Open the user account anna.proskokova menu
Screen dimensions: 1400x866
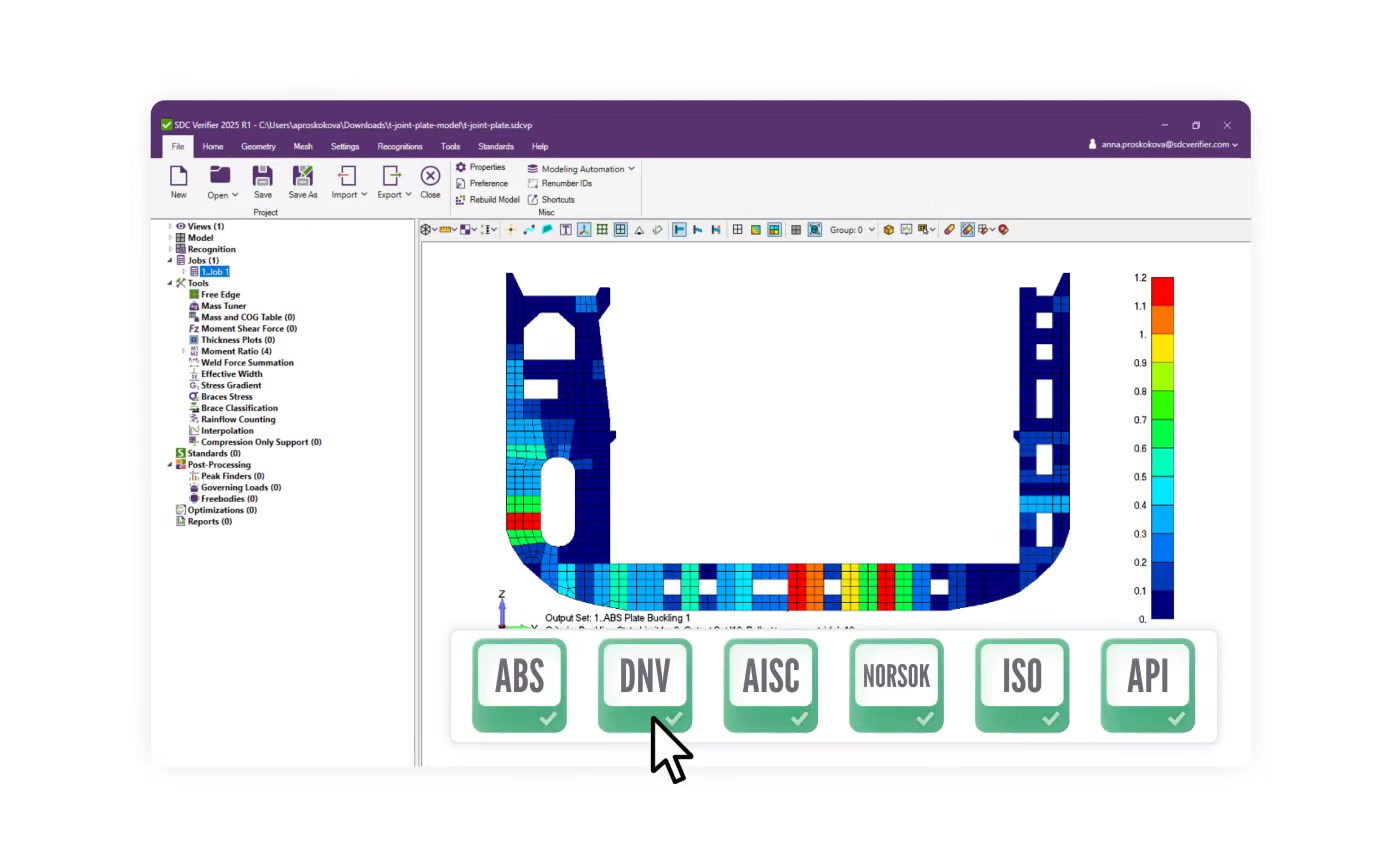tap(1164, 145)
